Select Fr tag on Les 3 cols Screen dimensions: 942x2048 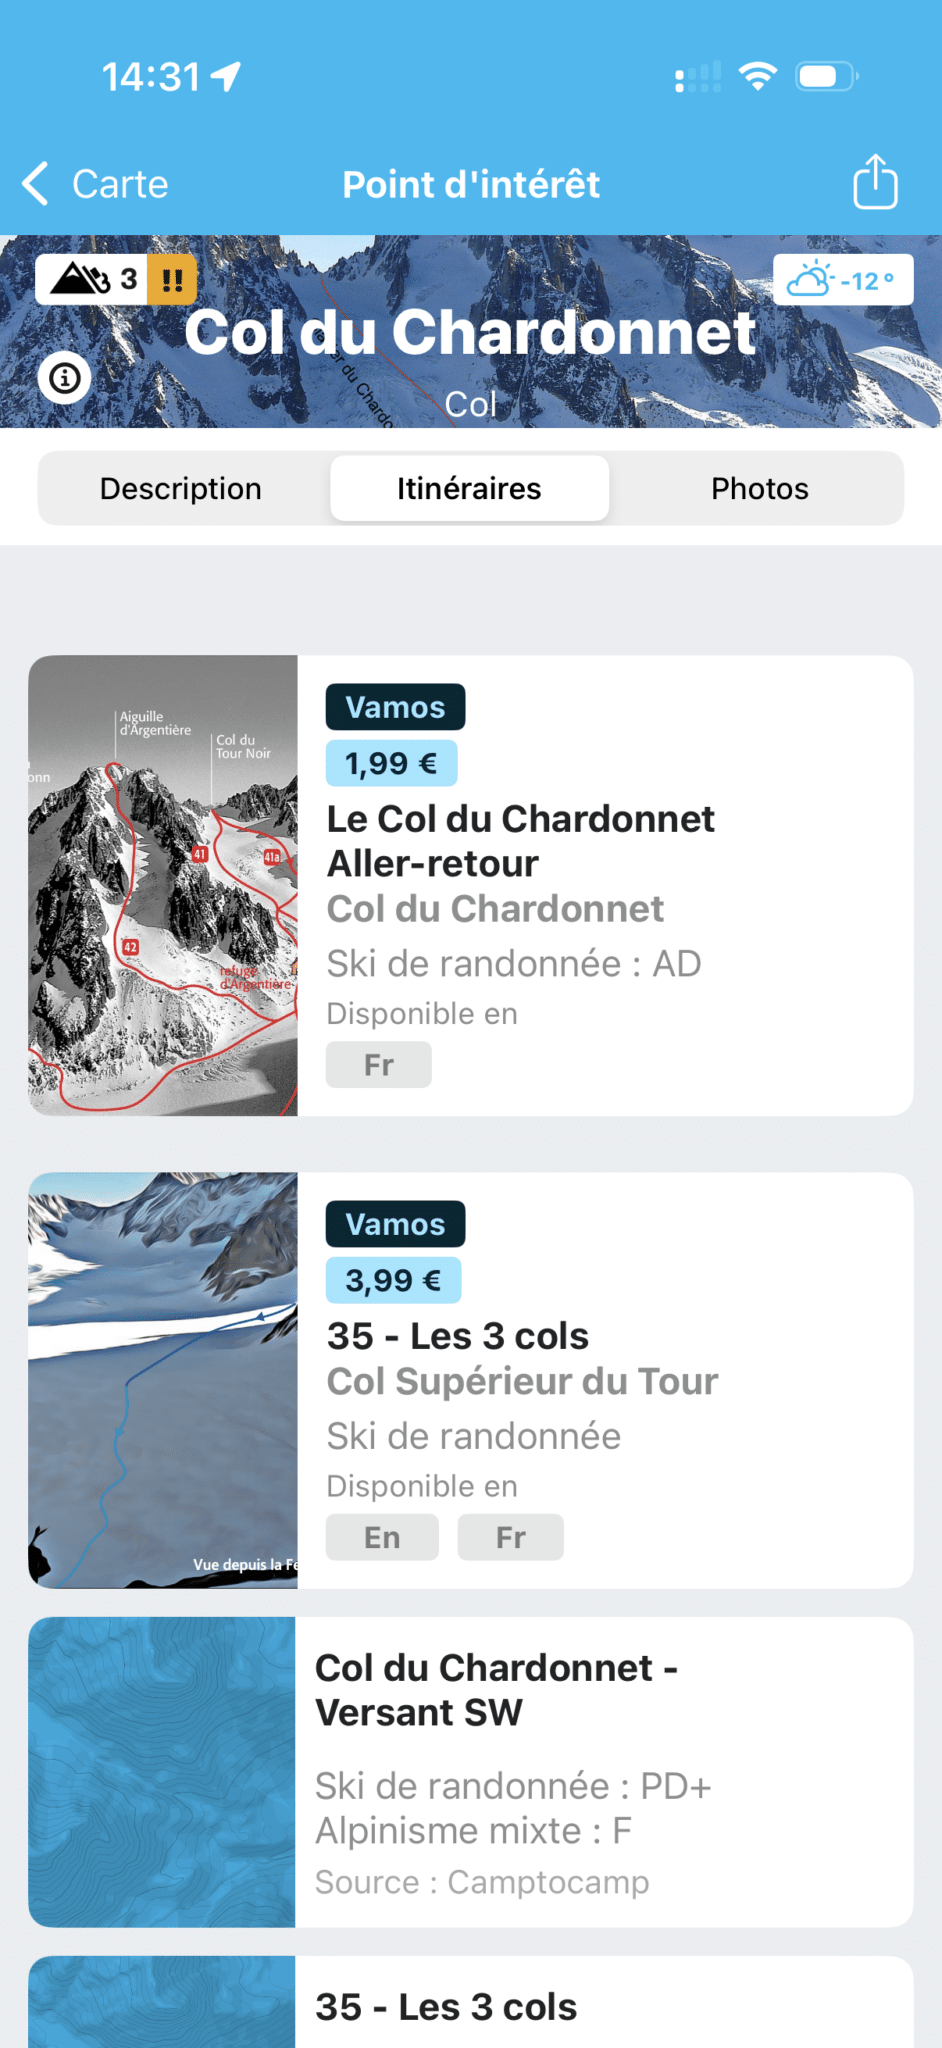[510, 1537]
